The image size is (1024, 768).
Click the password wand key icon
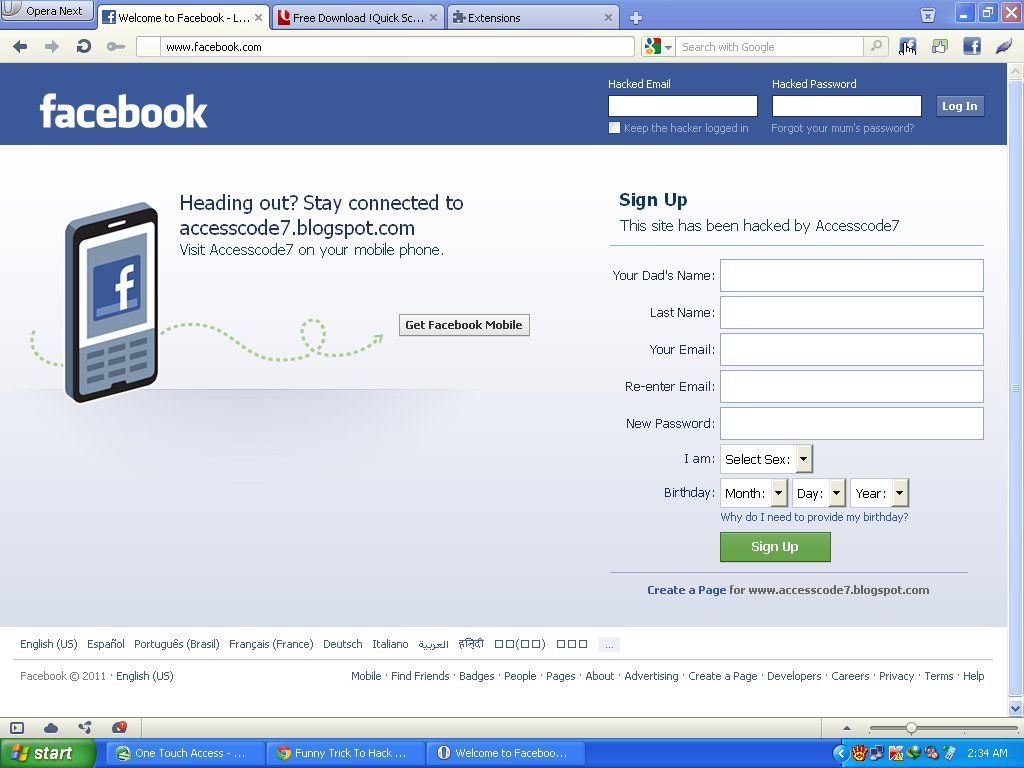tap(116, 46)
